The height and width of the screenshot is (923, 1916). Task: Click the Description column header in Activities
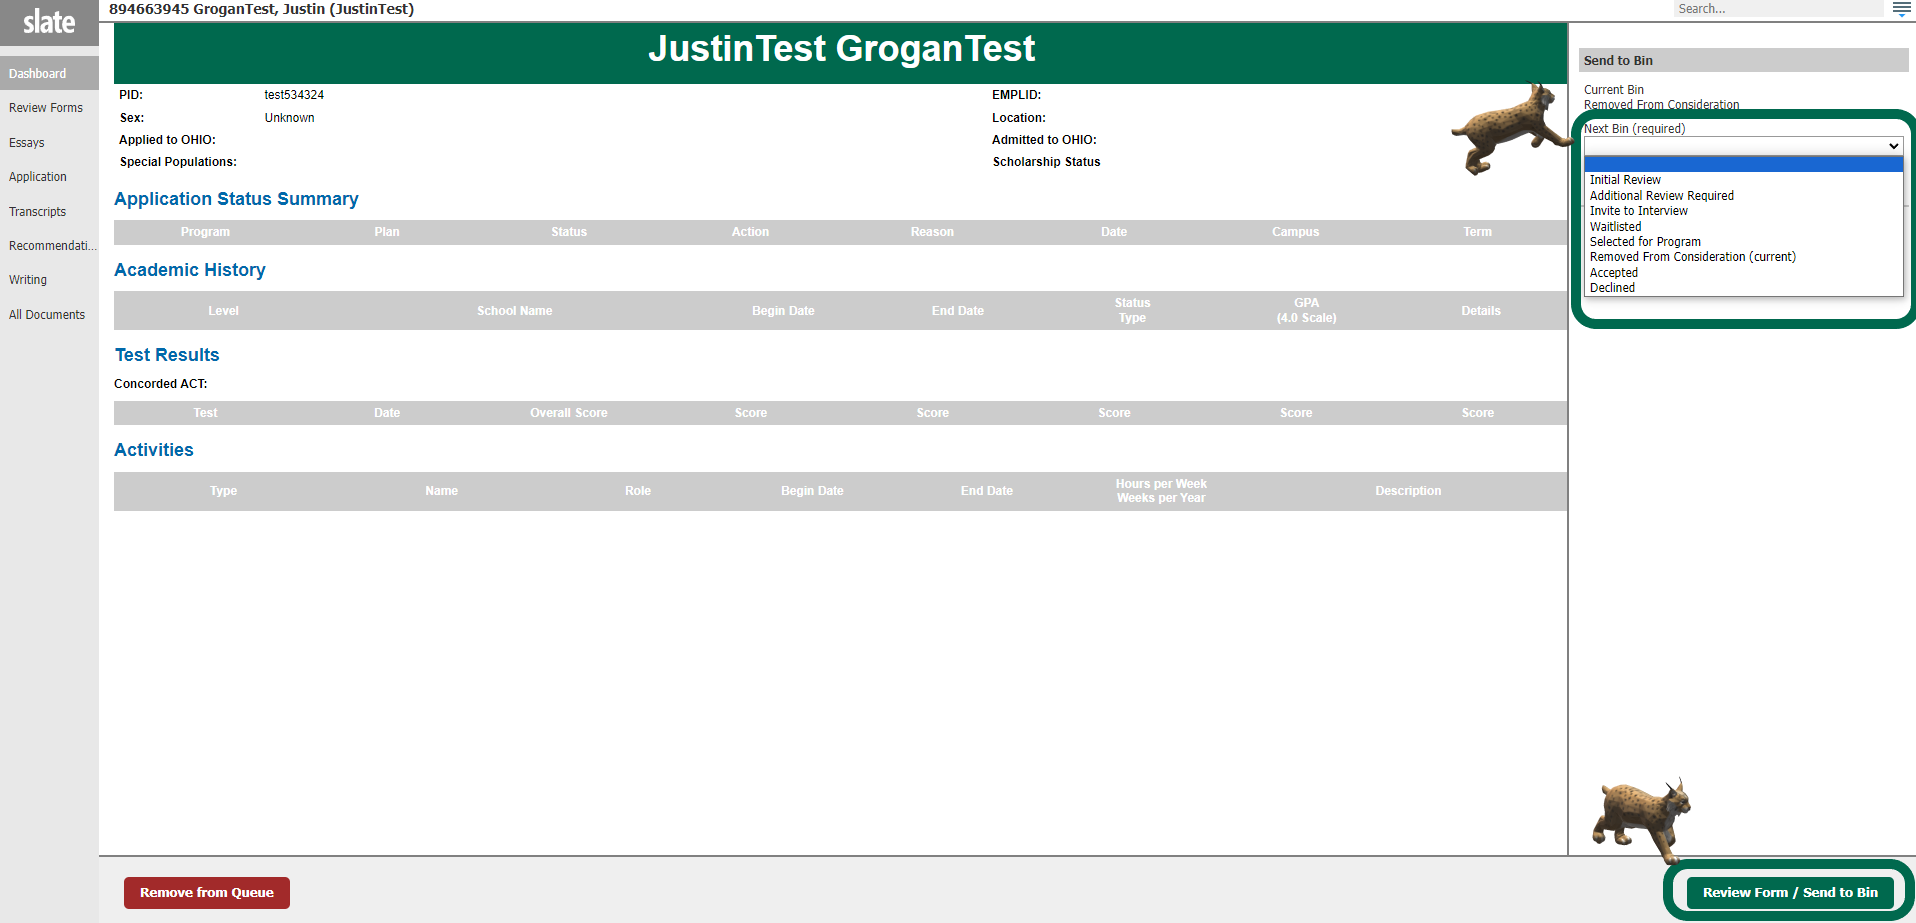point(1408,491)
